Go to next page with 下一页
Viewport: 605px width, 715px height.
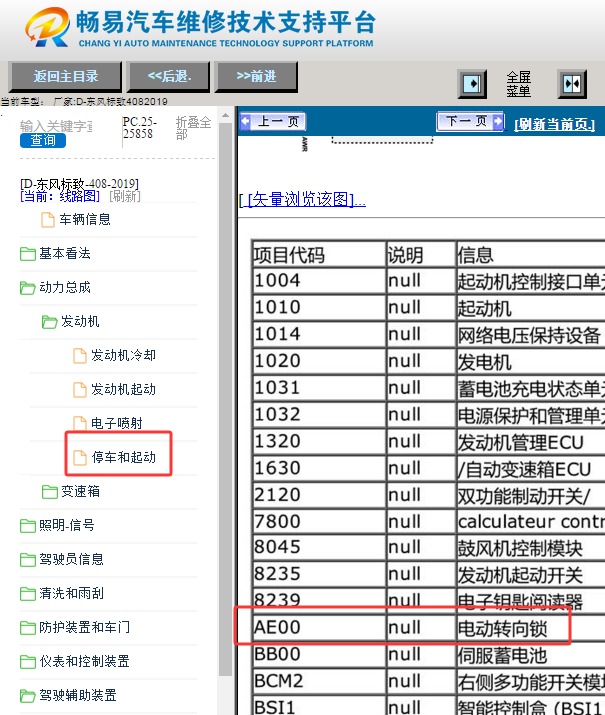[470, 121]
